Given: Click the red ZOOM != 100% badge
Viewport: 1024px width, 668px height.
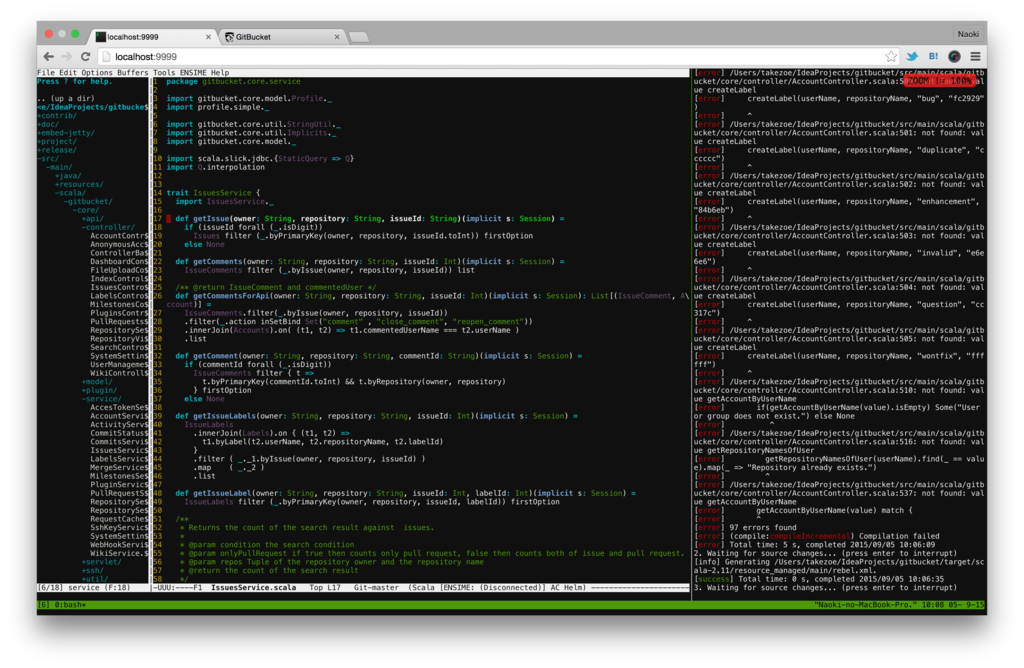Looking at the screenshot, I should [939, 81].
